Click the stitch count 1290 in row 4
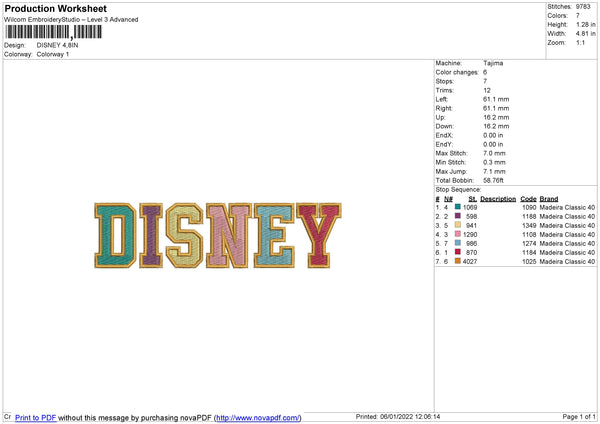The height and width of the screenshot is (424, 600). click(470, 235)
